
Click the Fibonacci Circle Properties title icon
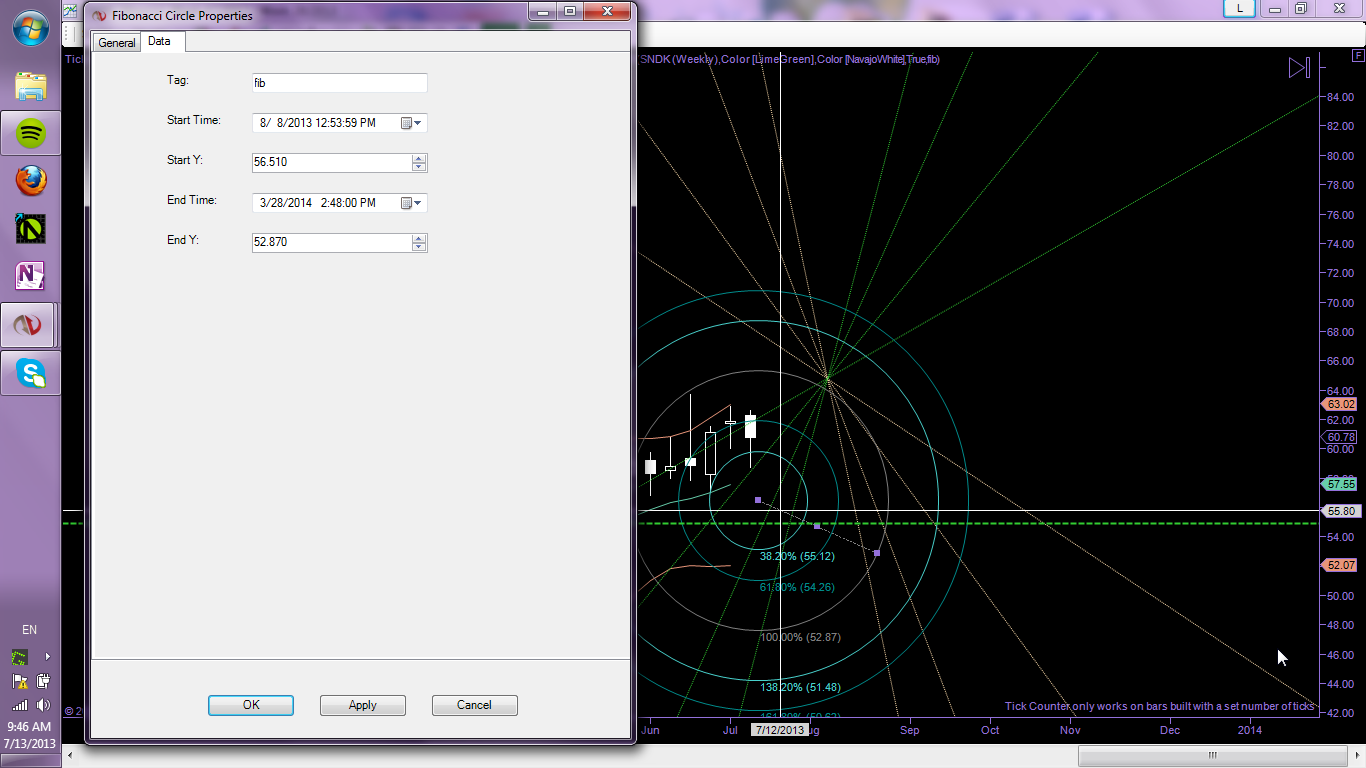click(99, 15)
